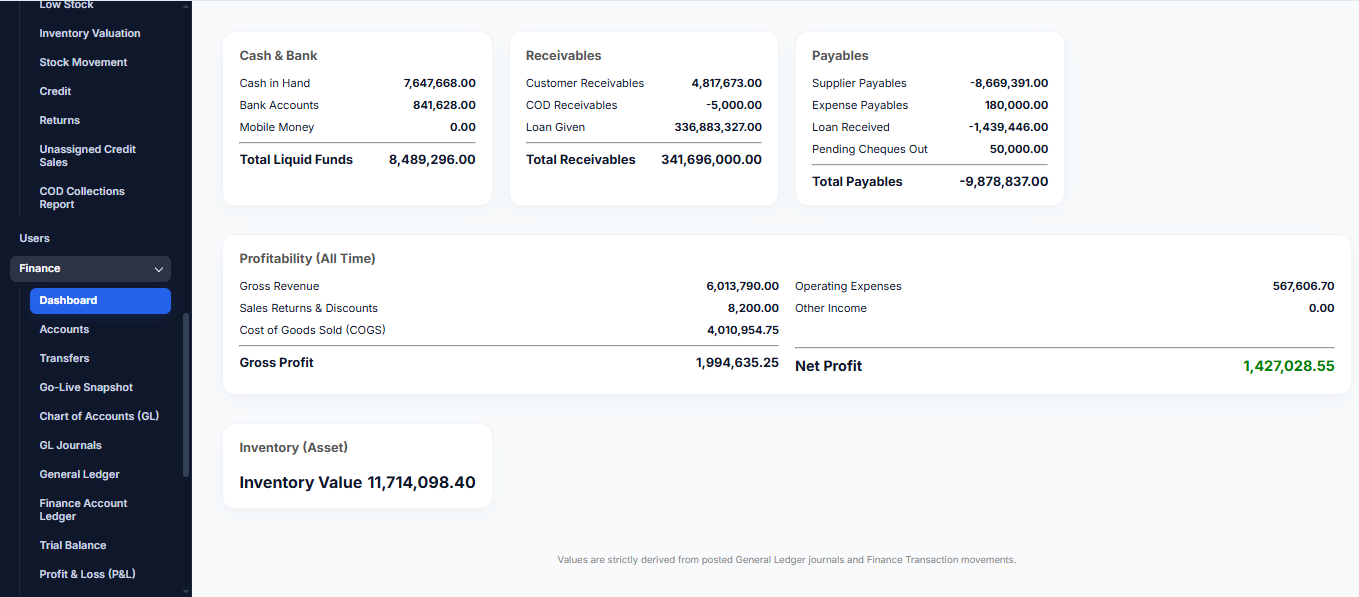Select the Finance menu header
1359x597 pixels.
pos(90,268)
